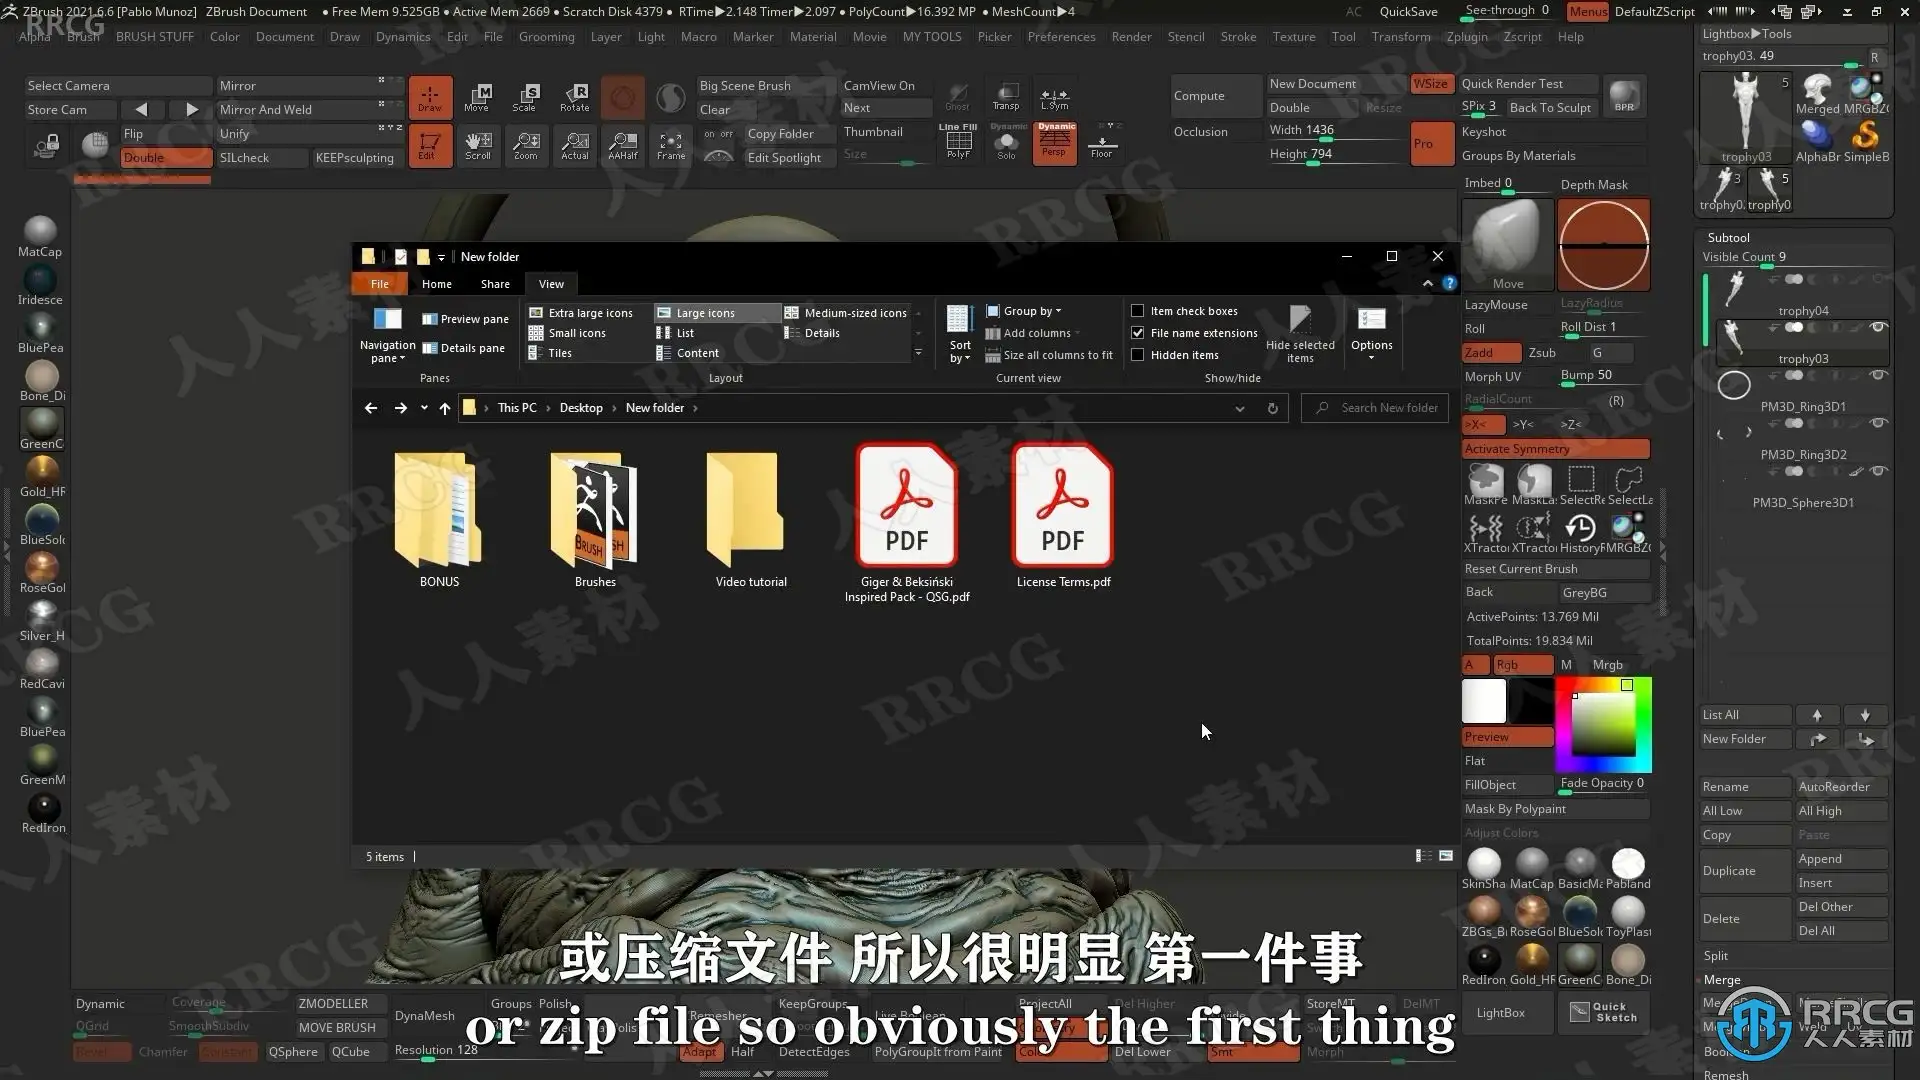
Task: Select the Move tool in the ZBrush toolbar
Action: (x=477, y=96)
